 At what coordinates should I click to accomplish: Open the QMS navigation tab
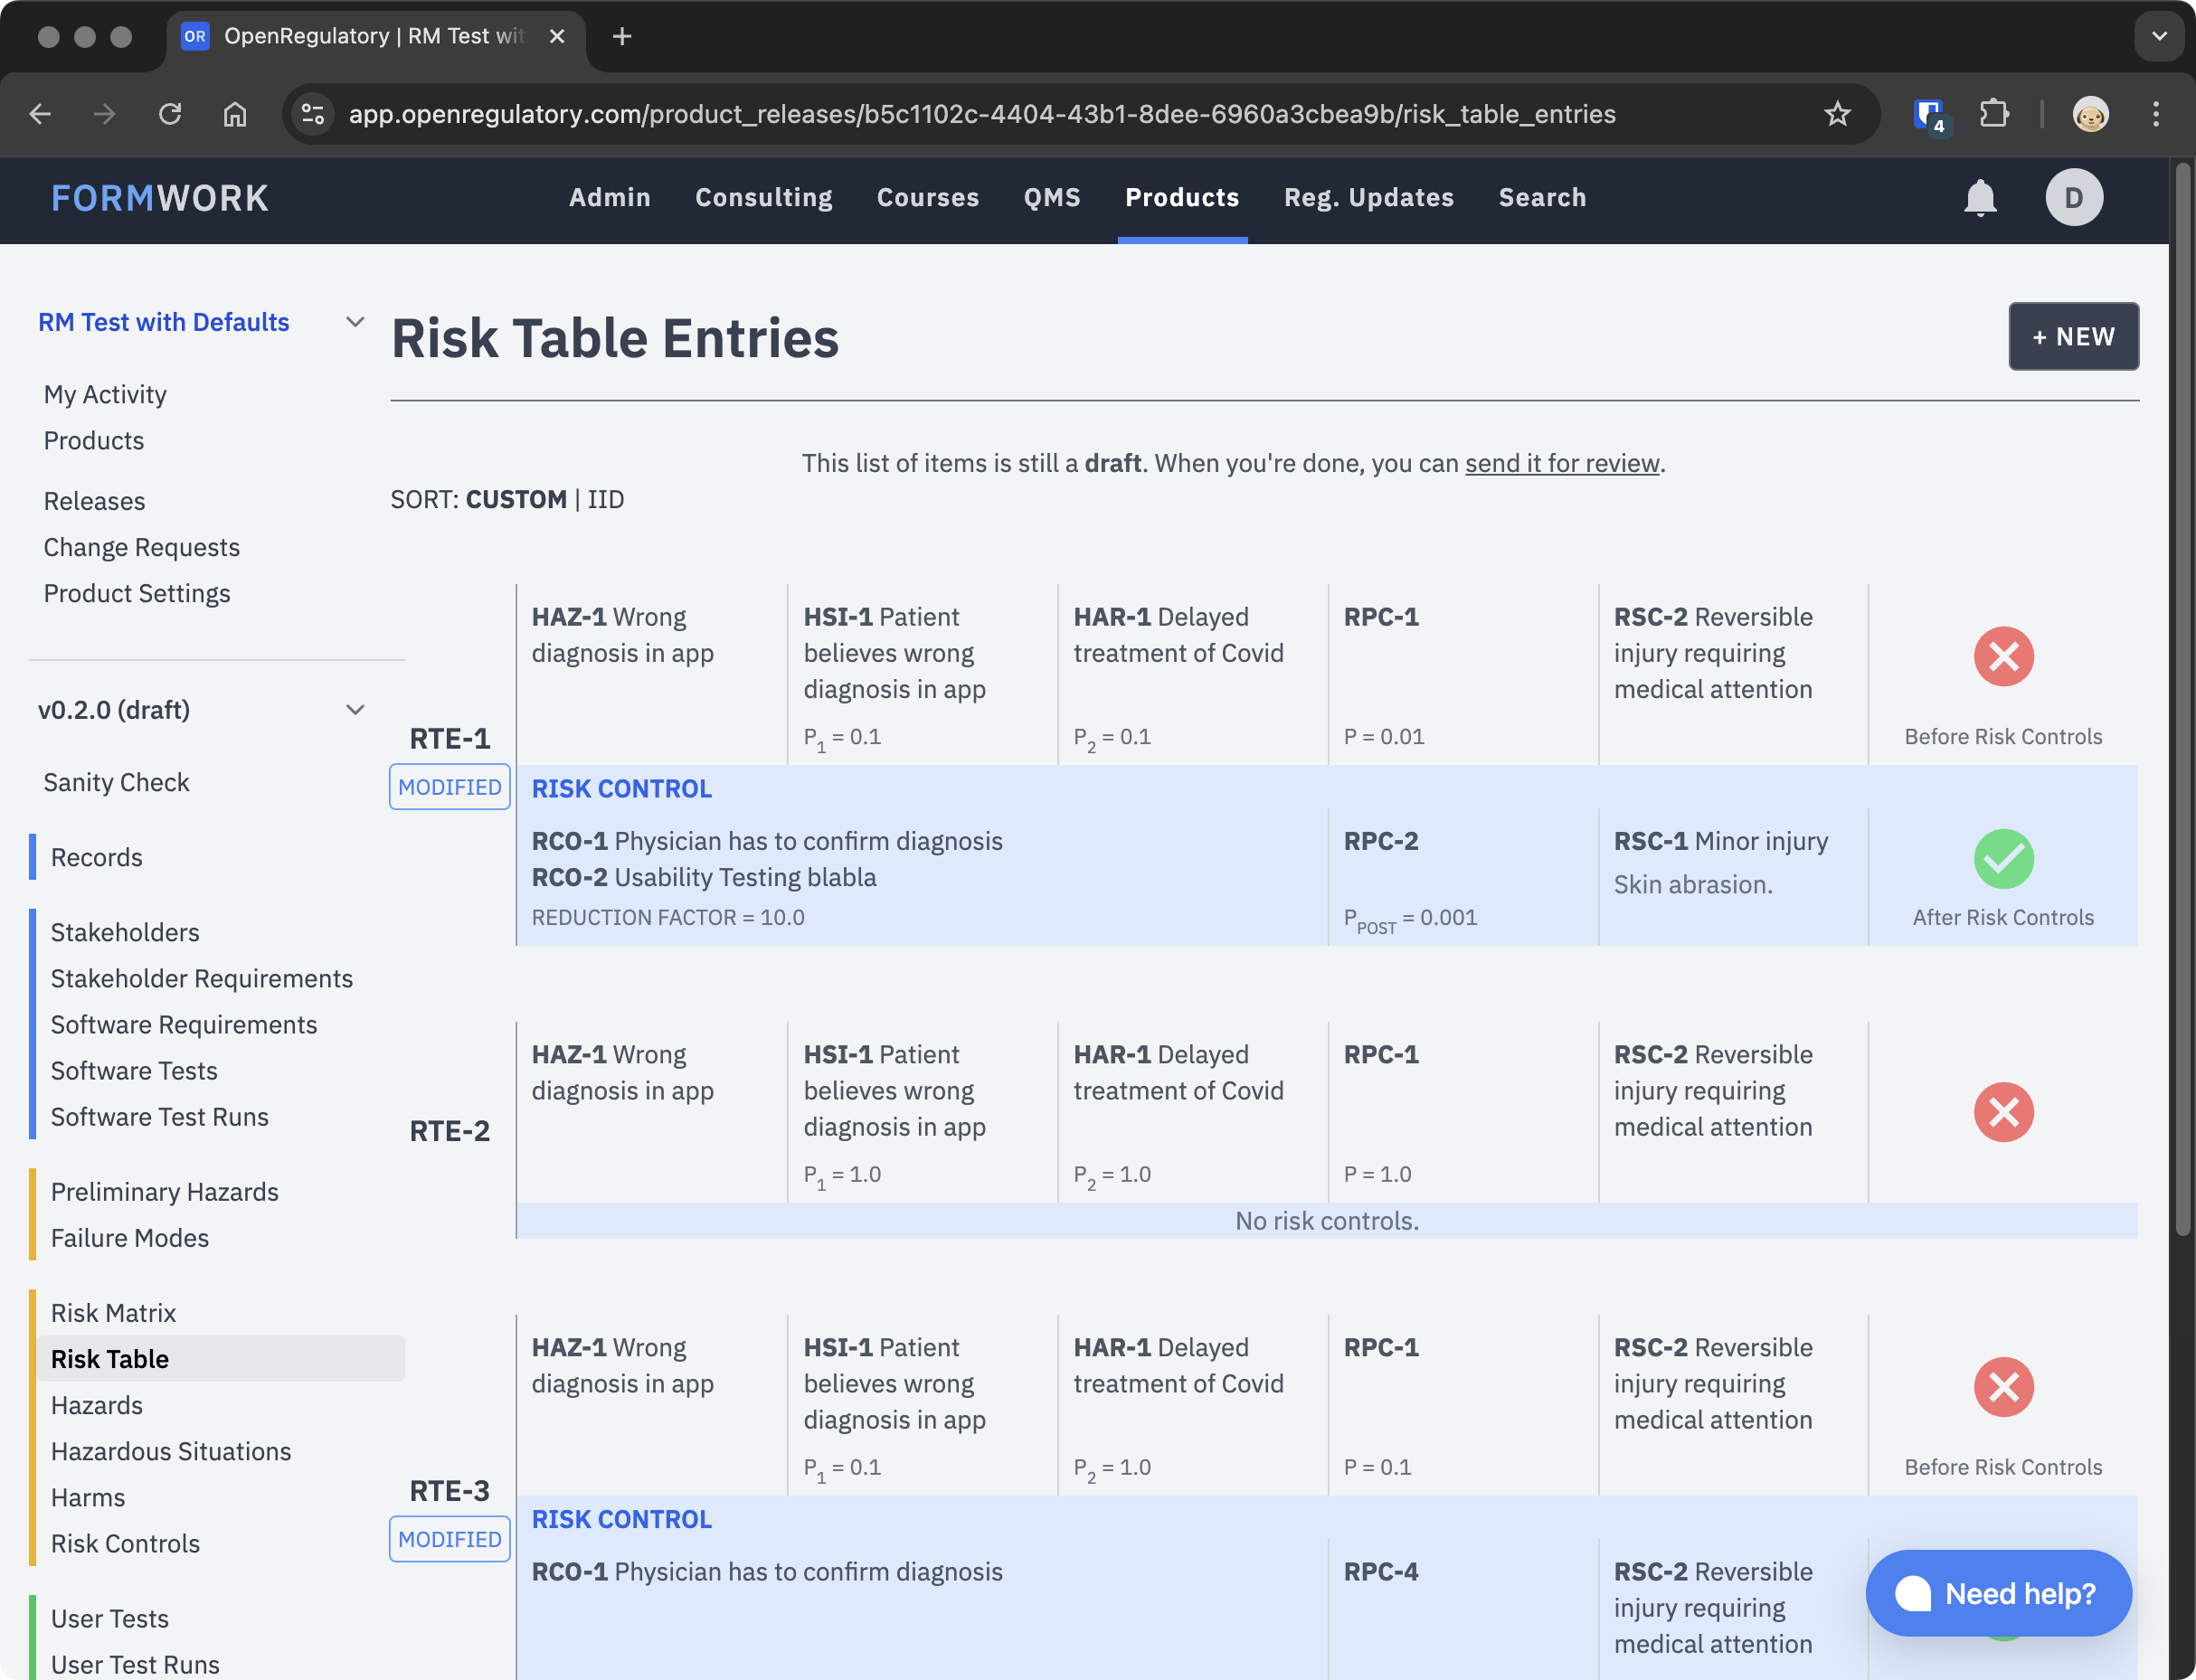click(1051, 198)
